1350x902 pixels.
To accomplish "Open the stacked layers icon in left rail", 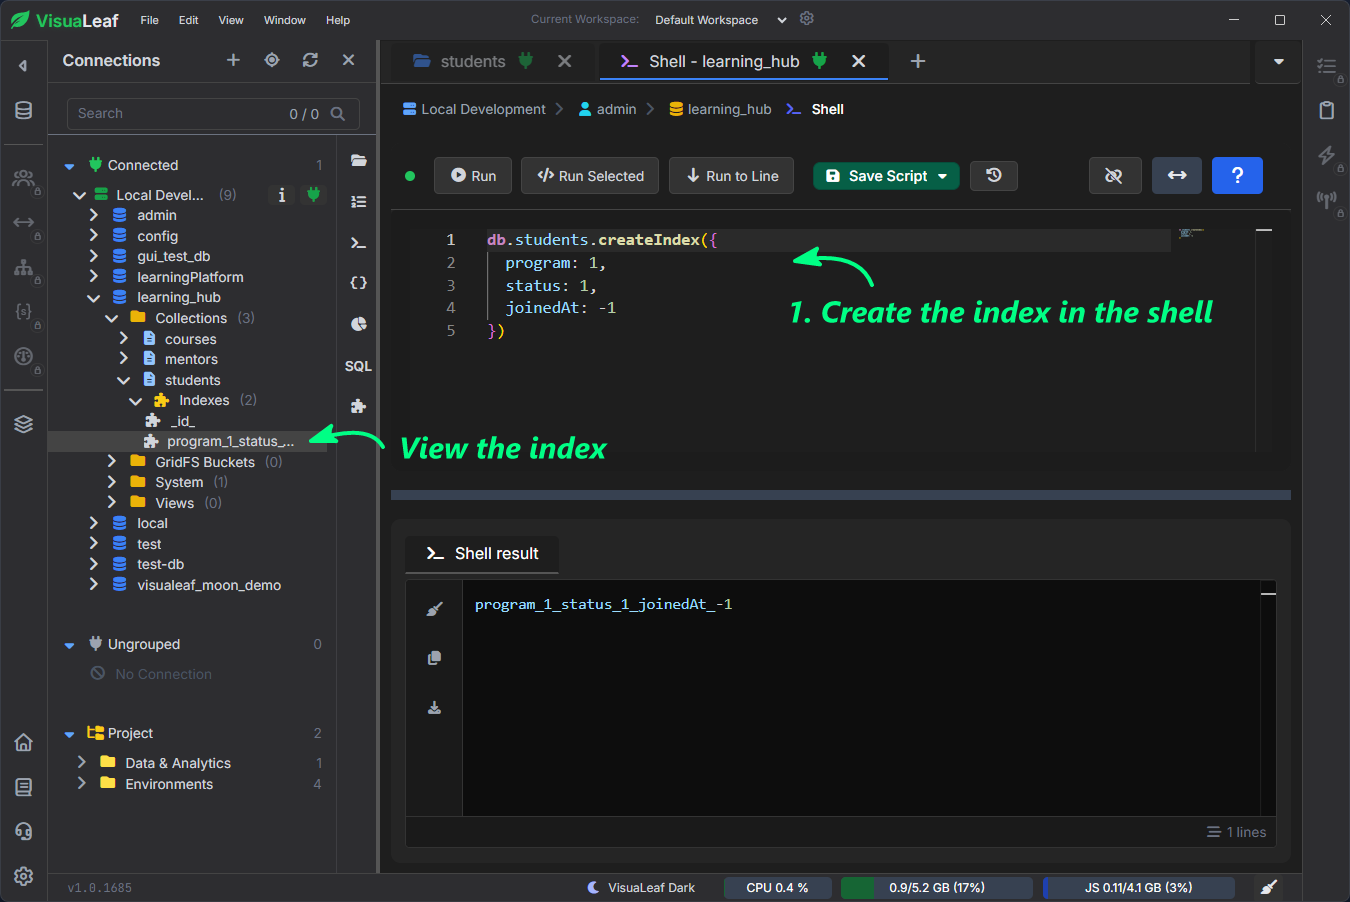I will point(23,424).
